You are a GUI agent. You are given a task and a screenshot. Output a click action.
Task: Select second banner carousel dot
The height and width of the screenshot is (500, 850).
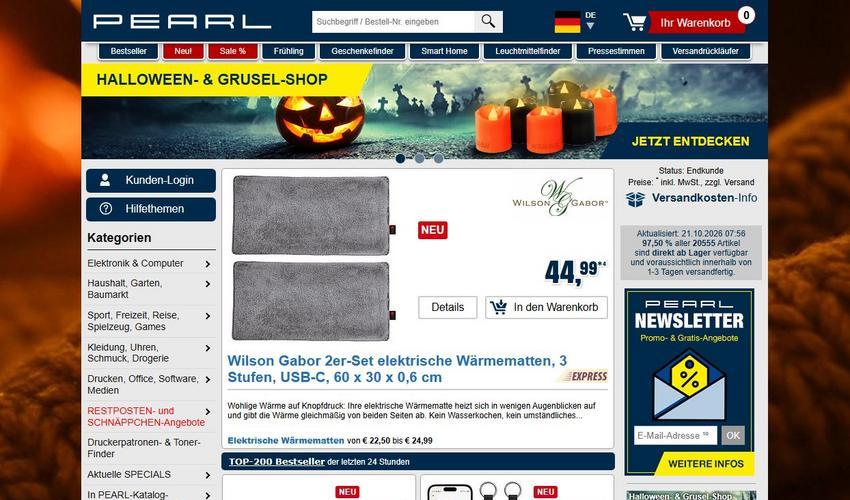click(419, 159)
